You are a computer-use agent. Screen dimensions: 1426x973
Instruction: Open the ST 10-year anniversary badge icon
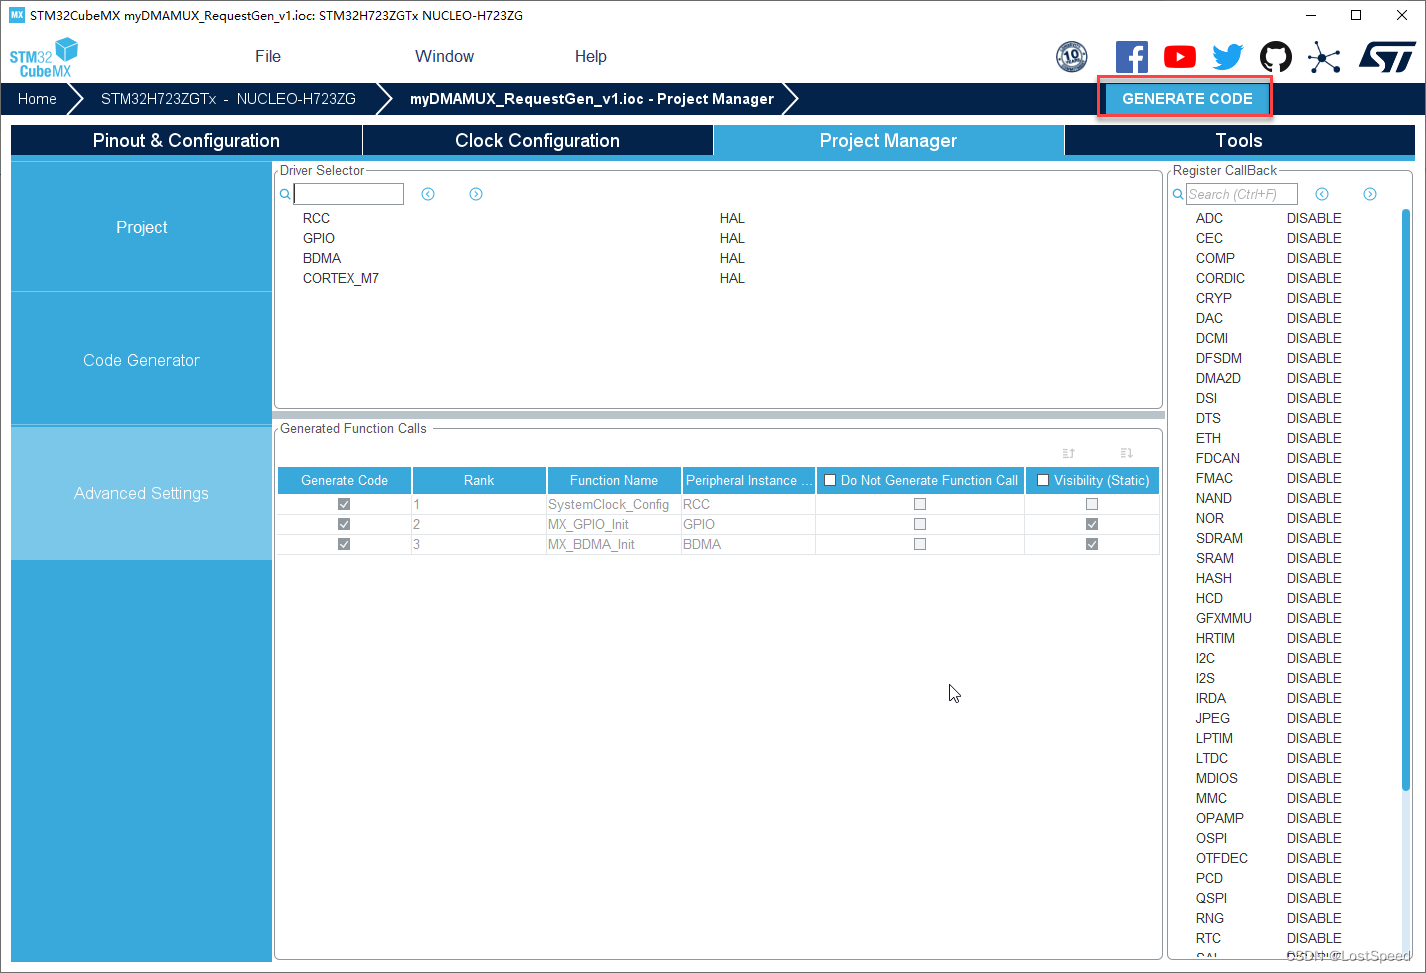pos(1072,57)
